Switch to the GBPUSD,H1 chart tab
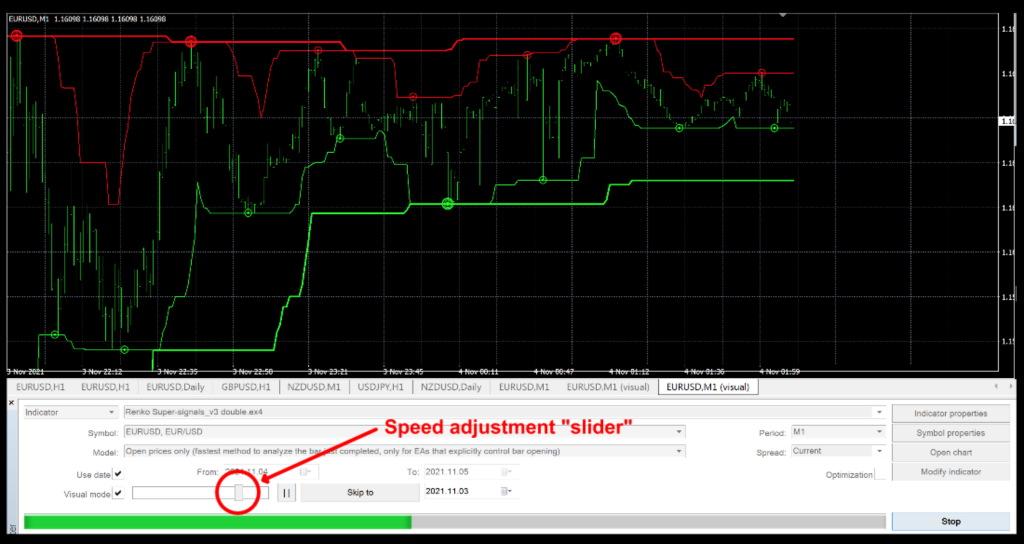This screenshot has height=544, width=1024. (x=244, y=387)
